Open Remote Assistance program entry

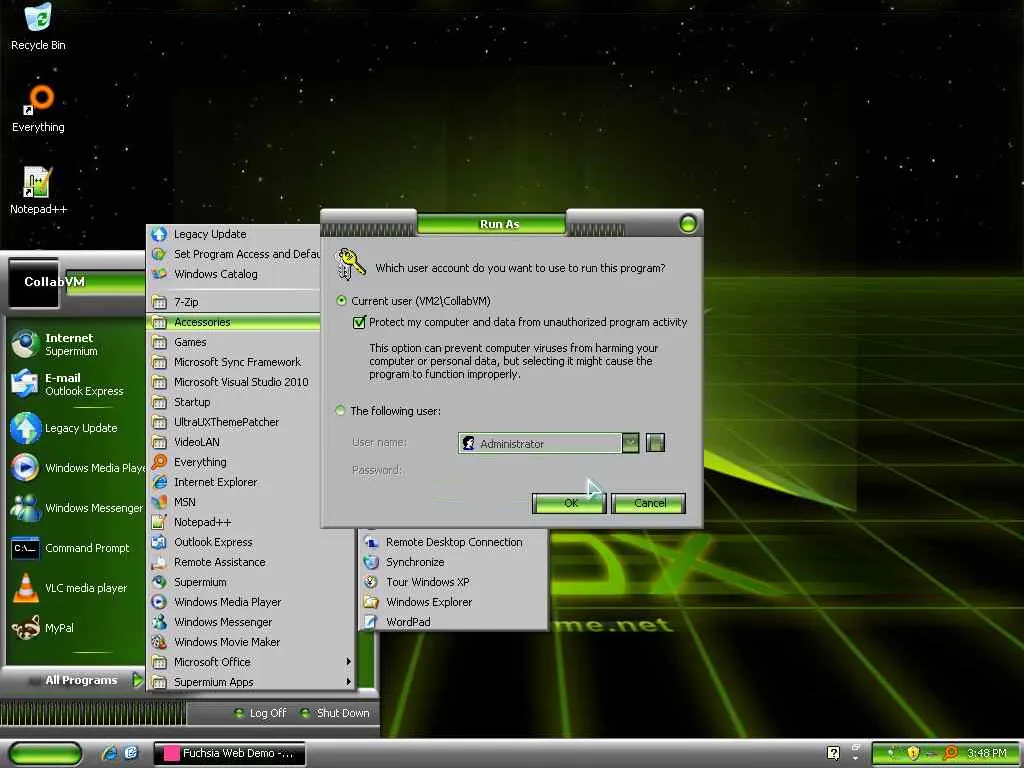[251, 562]
